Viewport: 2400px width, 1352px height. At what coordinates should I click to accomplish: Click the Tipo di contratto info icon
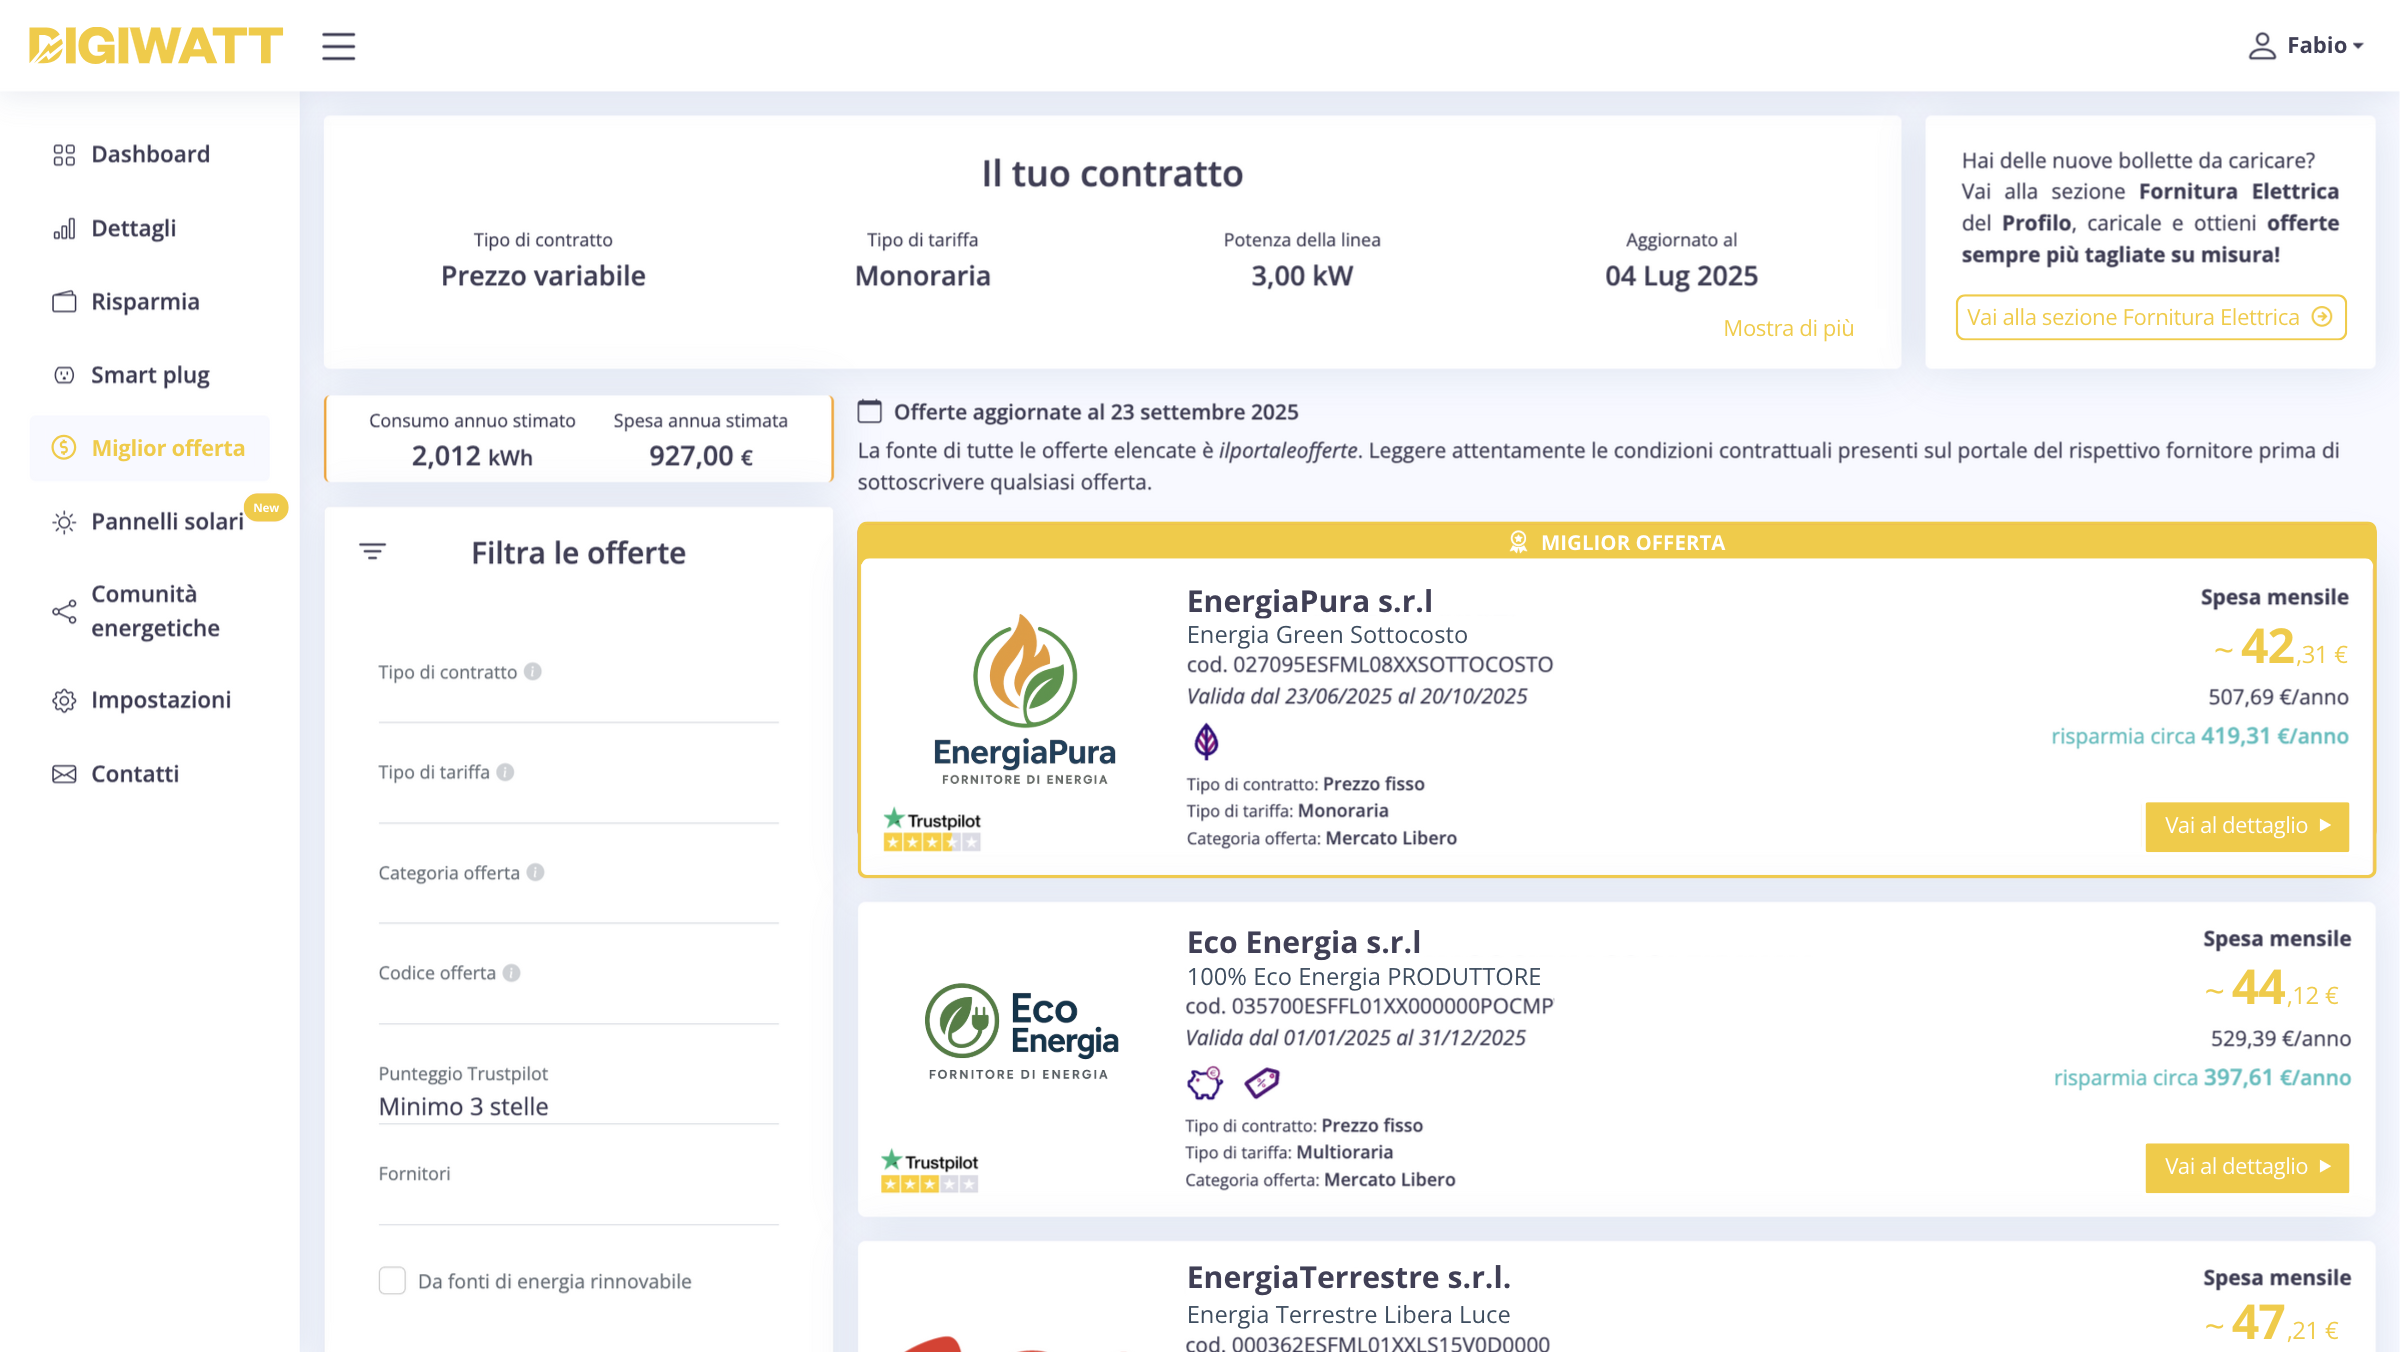533,672
